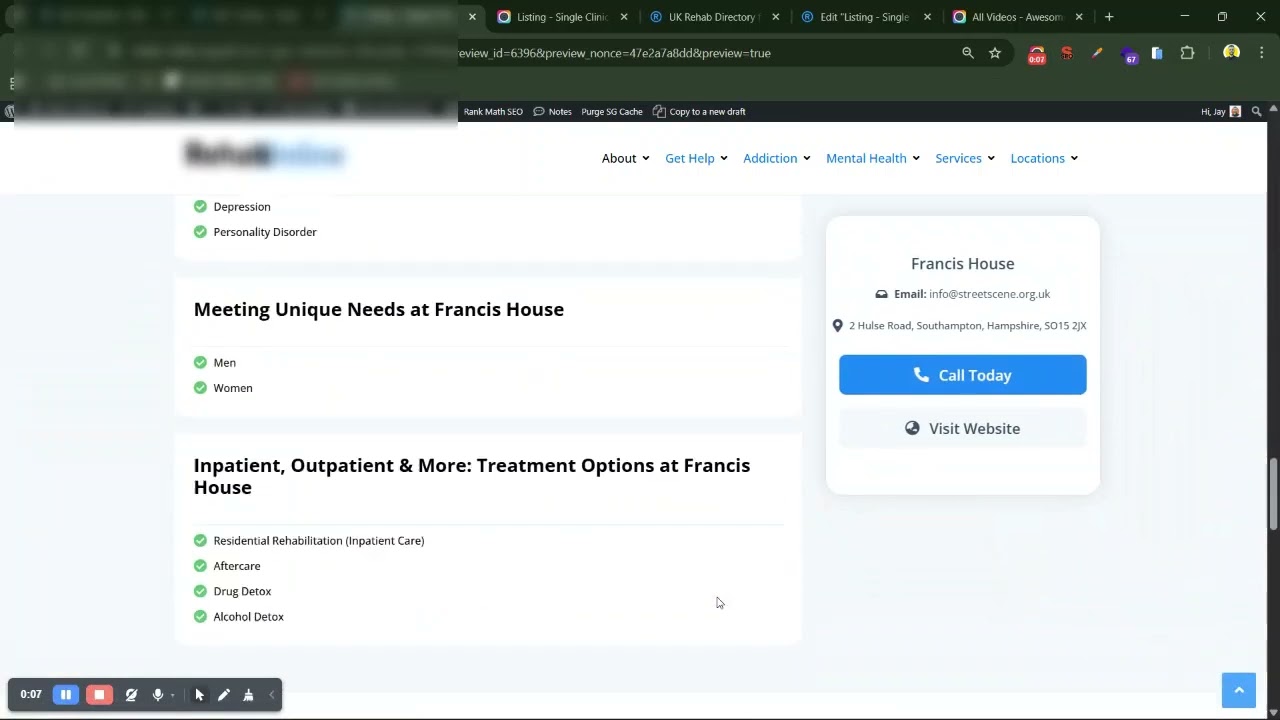Click the green check next to Alcohol Detox
Screen dimensions: 1280x720
coord(200,617)
